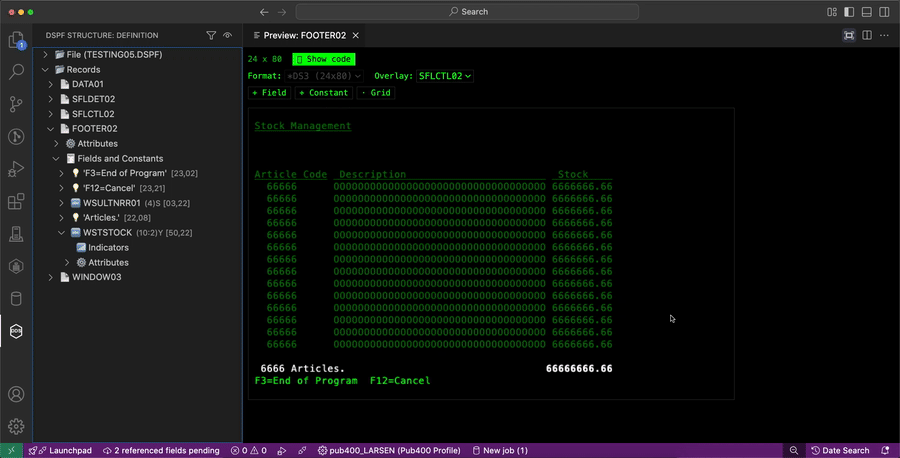Click F3=End of Program text in preview
900x458 pixels.
pos(306,381)
